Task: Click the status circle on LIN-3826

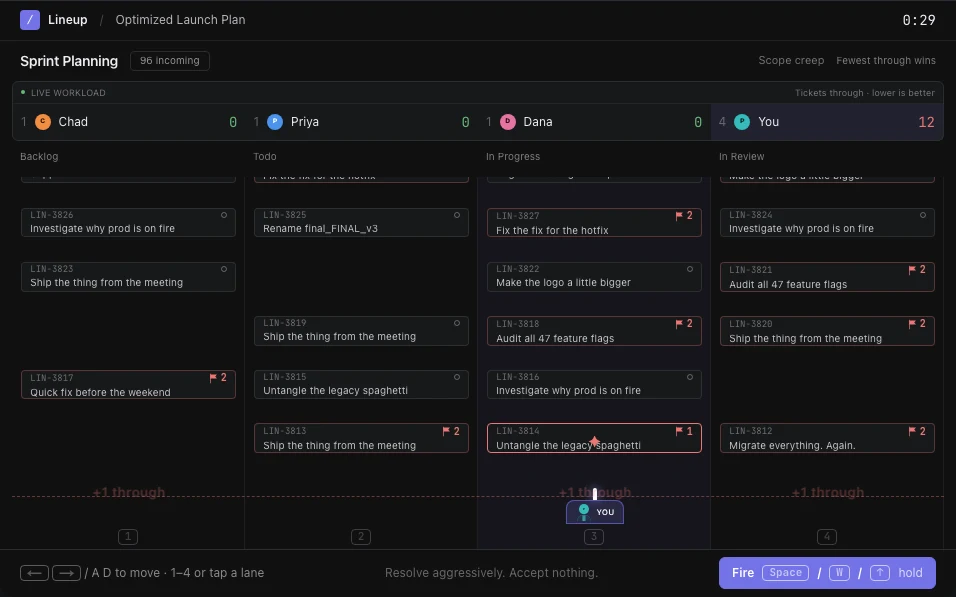Action: (x=224, y=215)
